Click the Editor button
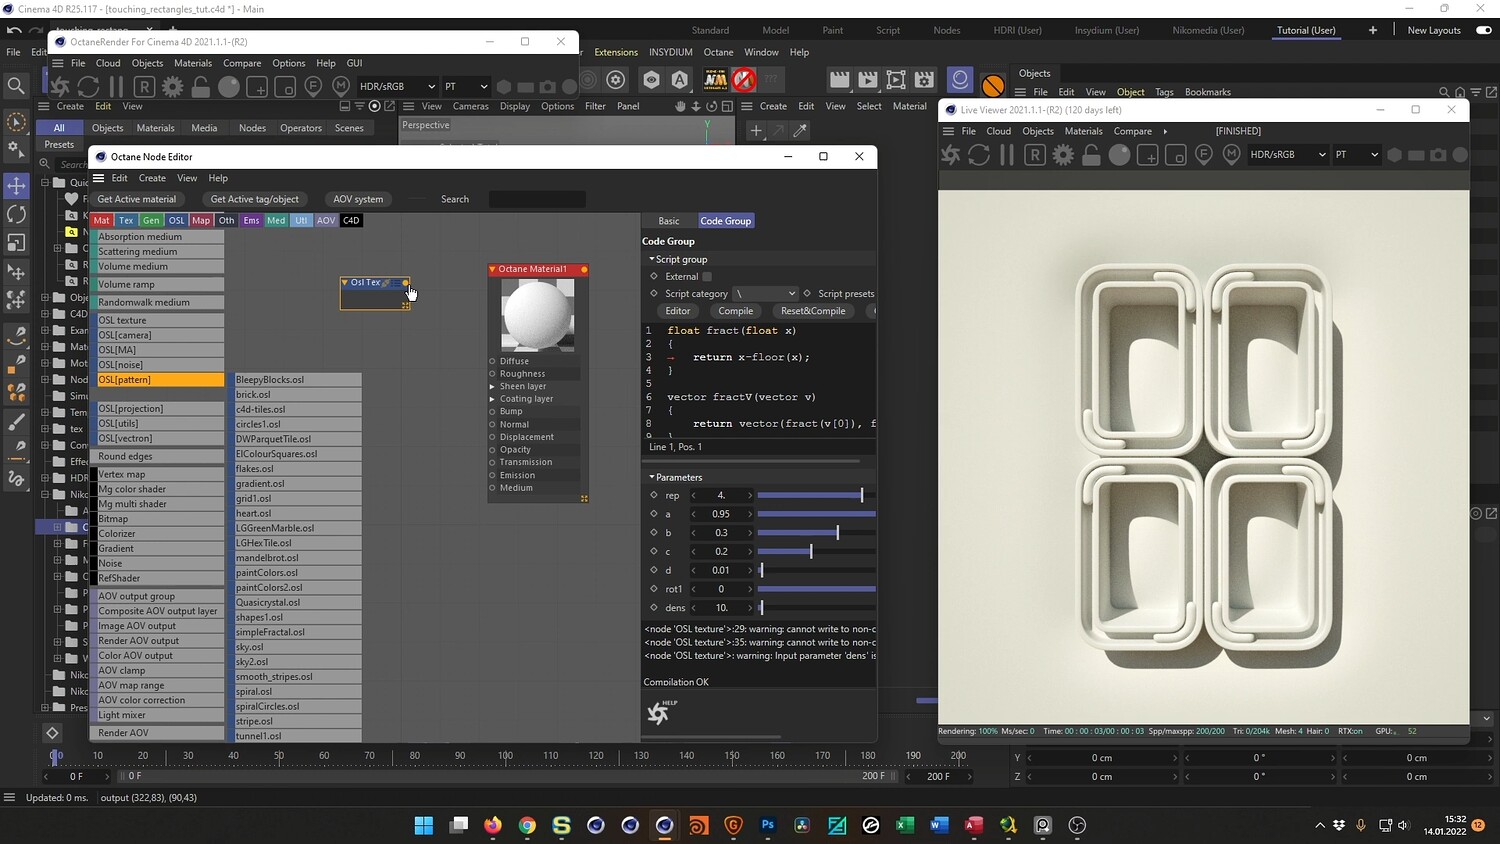 [x=678, y=311]
